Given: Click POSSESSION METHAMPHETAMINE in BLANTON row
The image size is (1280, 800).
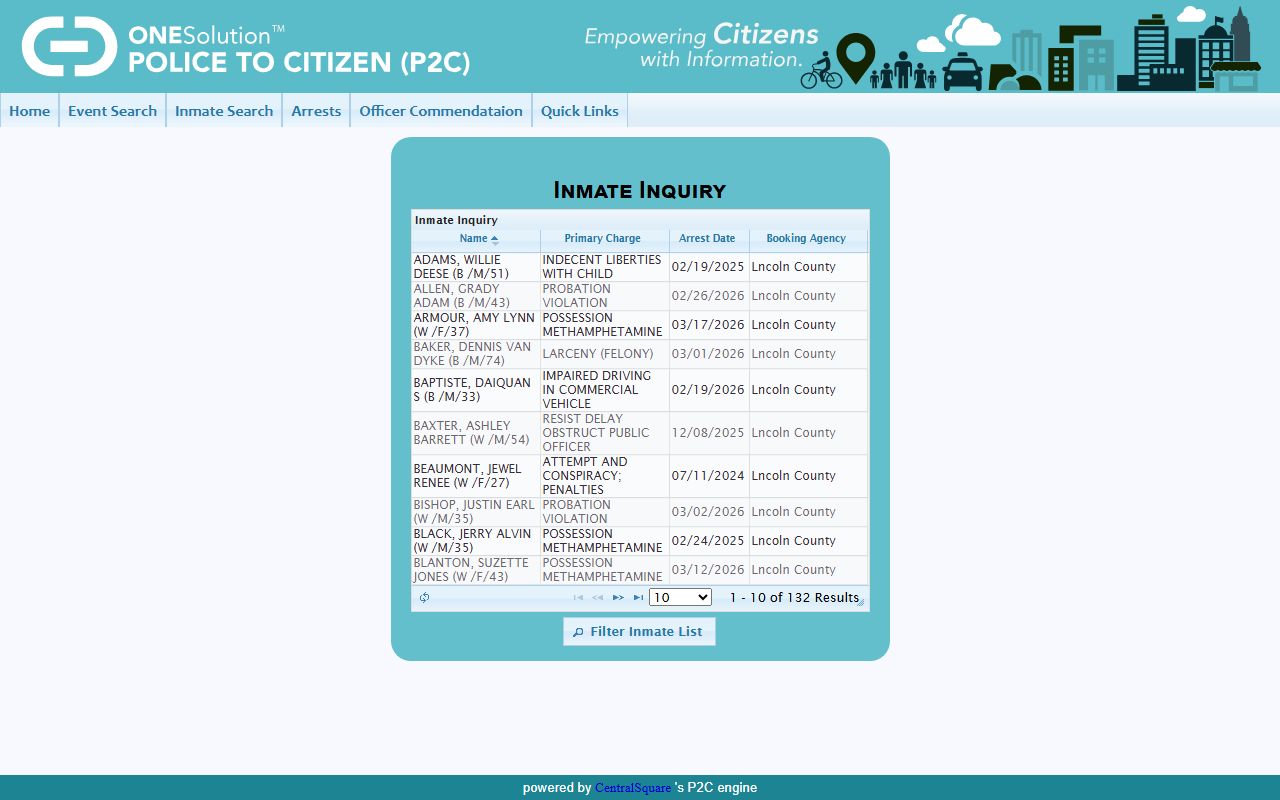Looking at the screenshot, I should click(x=603, y=570).
